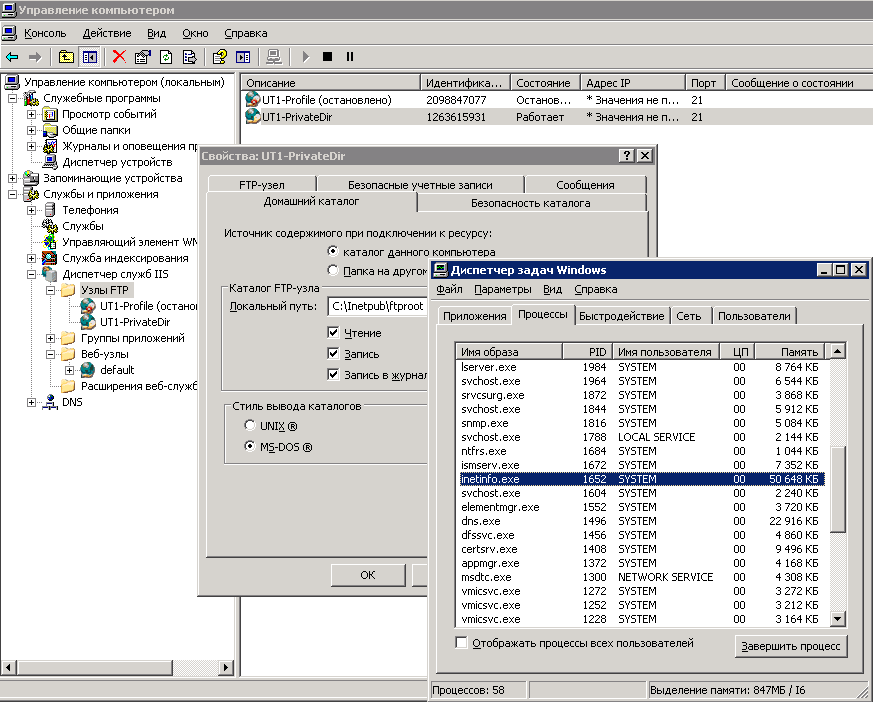
Task: Toggle the Чтение (Read) checkbox
Action: tap(334, 333)
